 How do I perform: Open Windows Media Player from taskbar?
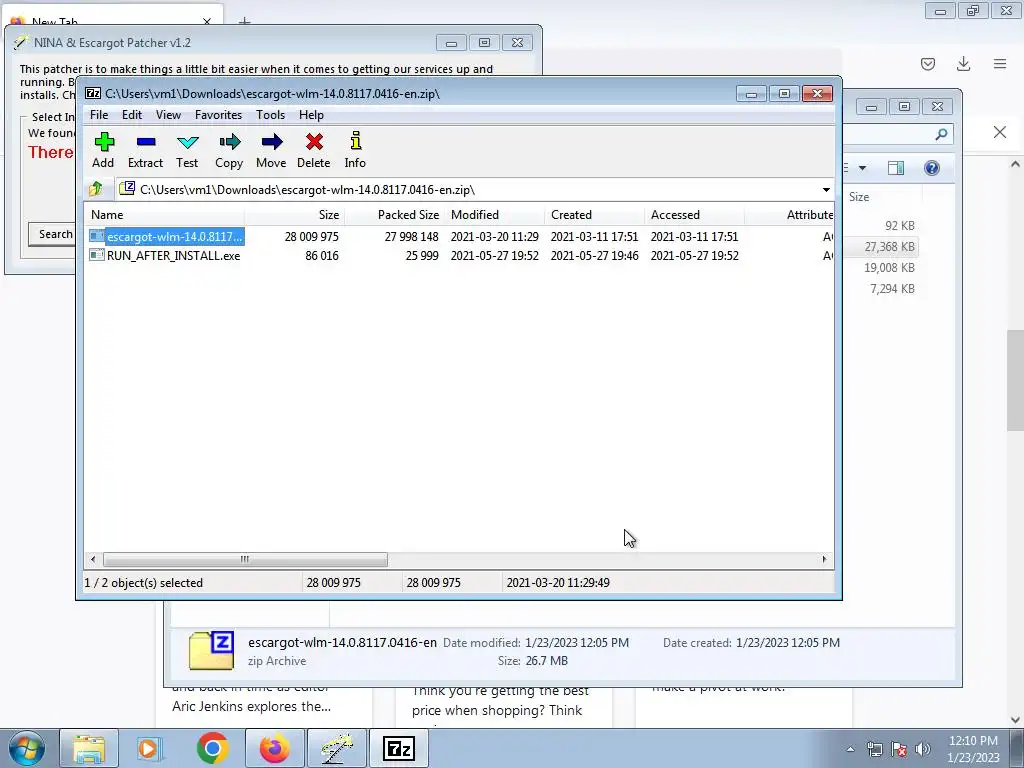[149, 748]
